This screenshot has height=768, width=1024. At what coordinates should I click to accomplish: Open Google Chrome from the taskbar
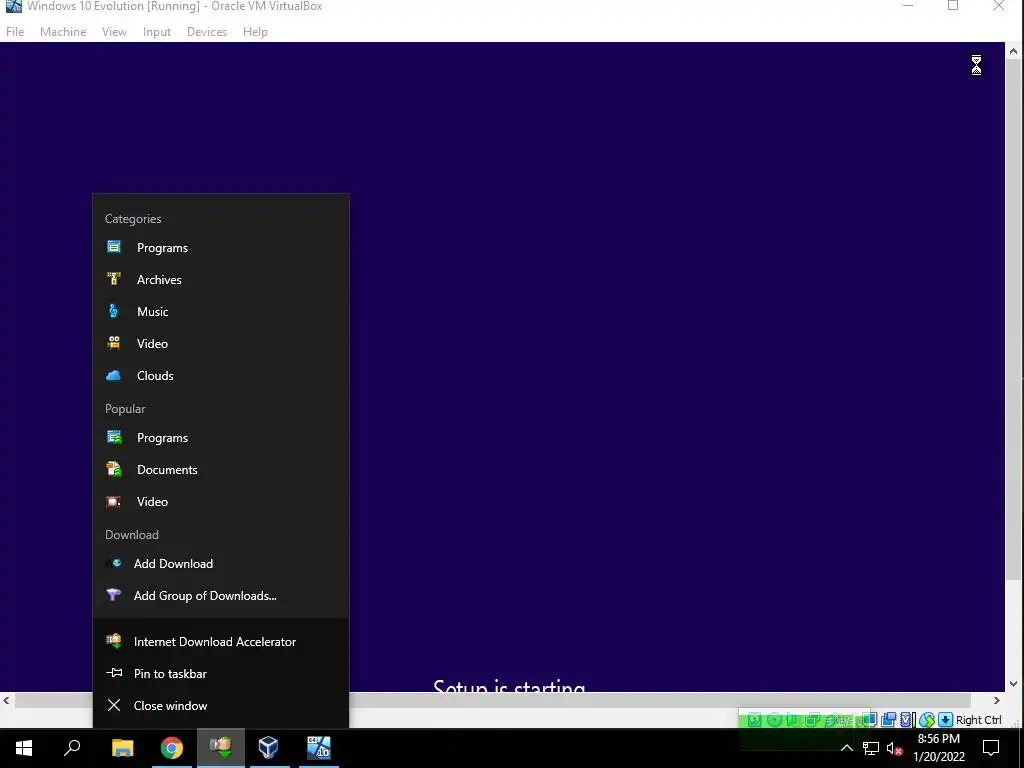(172, 748)
